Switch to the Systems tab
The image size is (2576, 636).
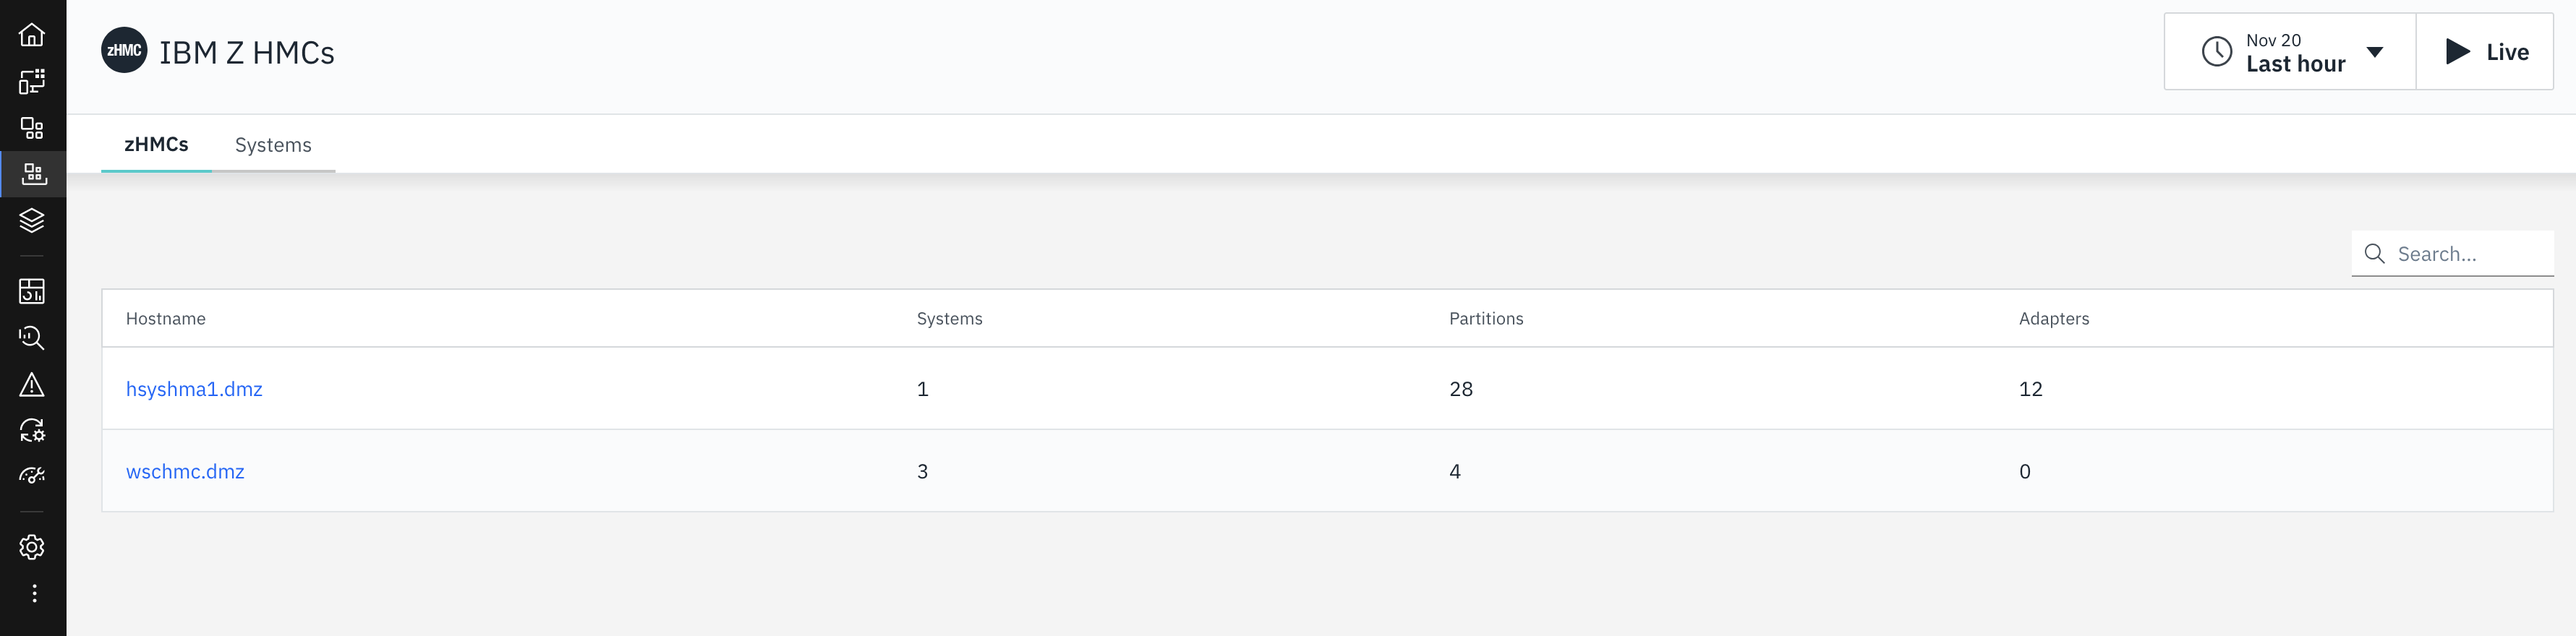tap(273, 145)
